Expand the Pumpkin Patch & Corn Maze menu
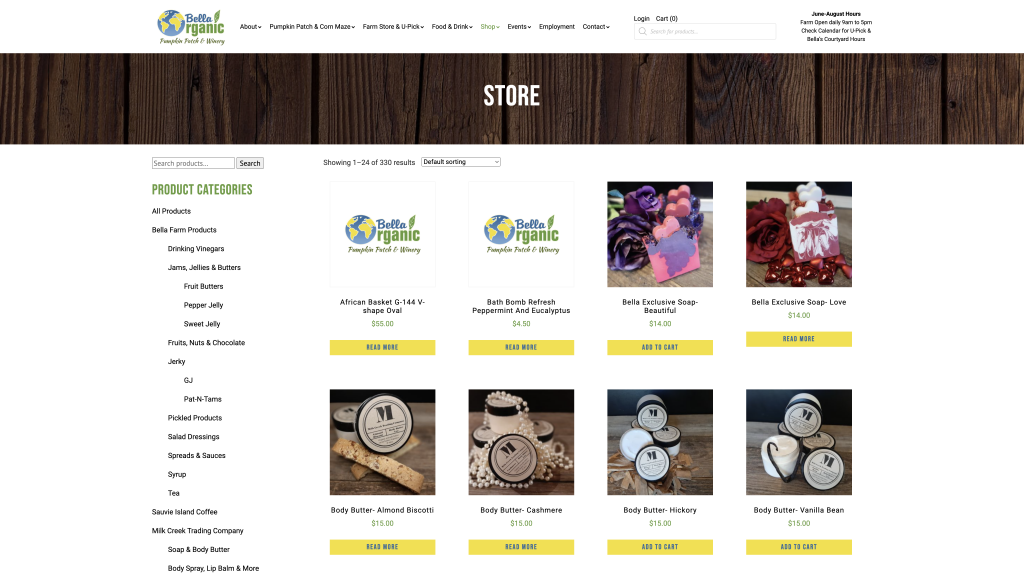The width and height of the screenshot is (1024, 576). (x=312, y=27)
